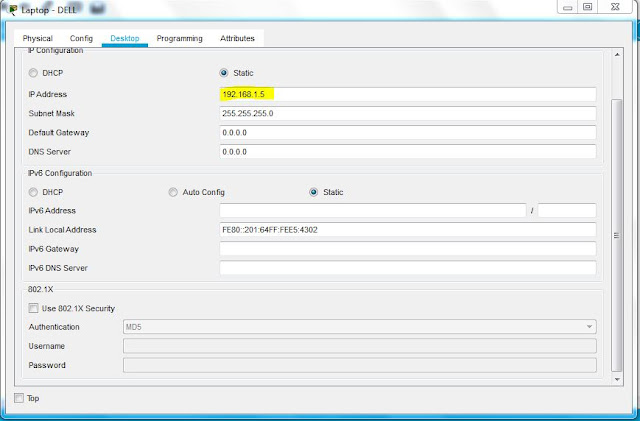
Task: Click the Subnet Mask field
Action: click(x=408, y=114)
